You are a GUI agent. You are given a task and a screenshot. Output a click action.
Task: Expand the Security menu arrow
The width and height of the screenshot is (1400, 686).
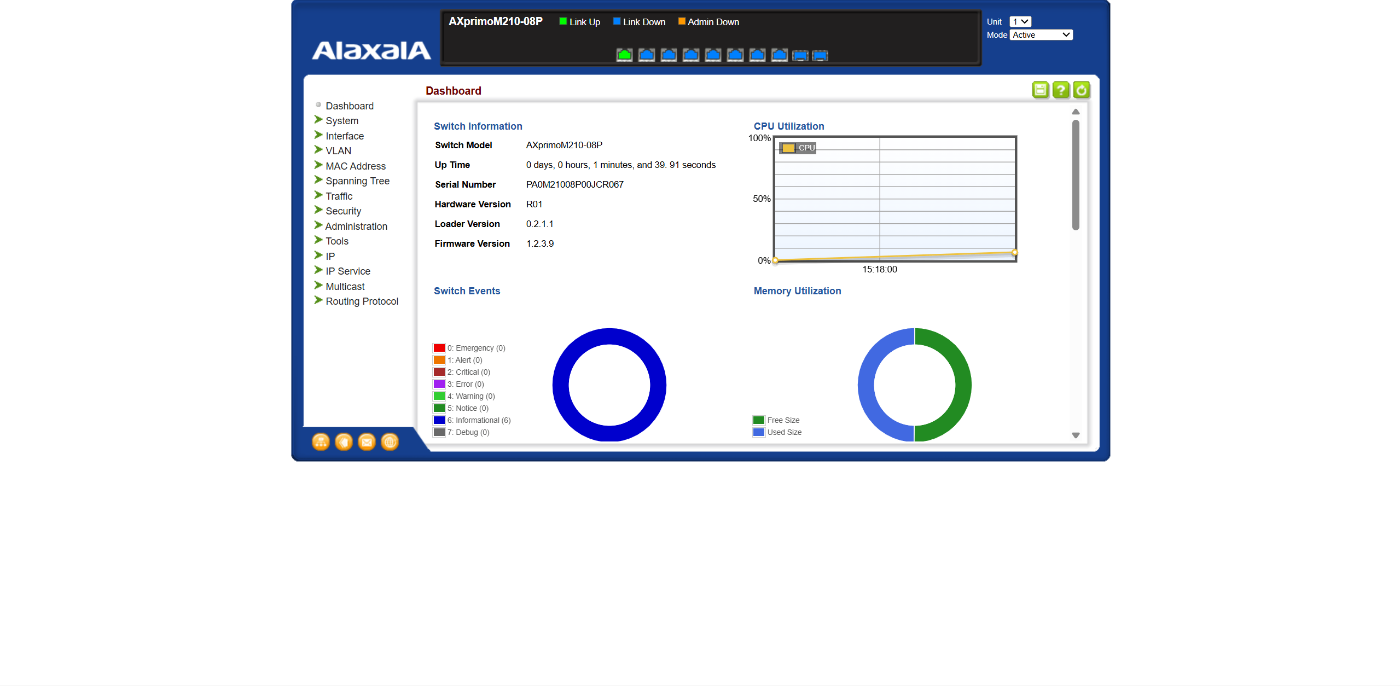(x=318, y=210)
